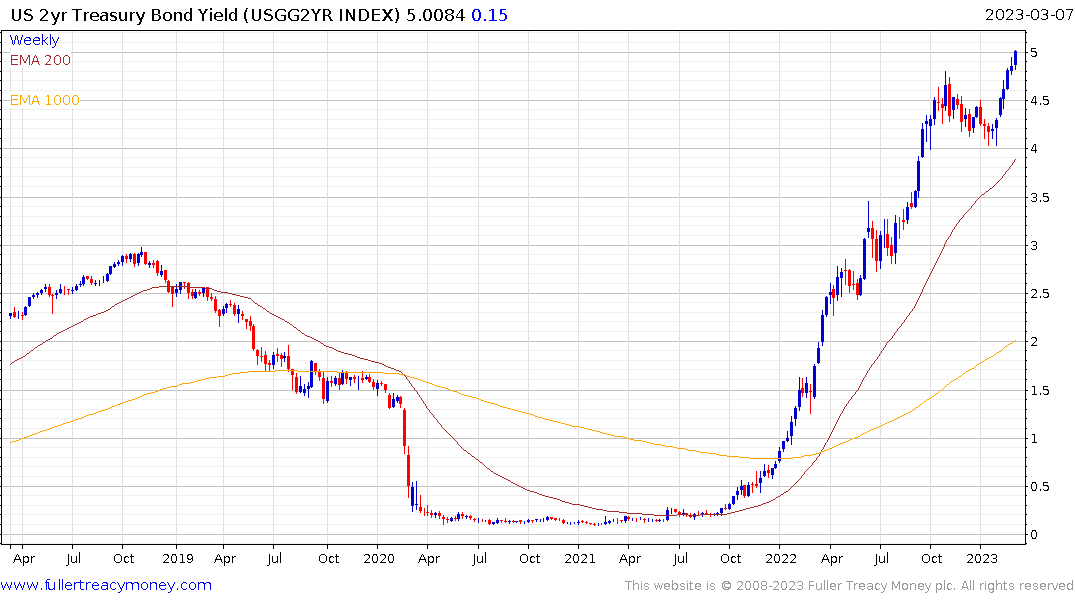Click the red EMA 200 line end near 3.9
Image resolution: width=1075 pixels, height=600 pixels.
(x=1015, y=160)
